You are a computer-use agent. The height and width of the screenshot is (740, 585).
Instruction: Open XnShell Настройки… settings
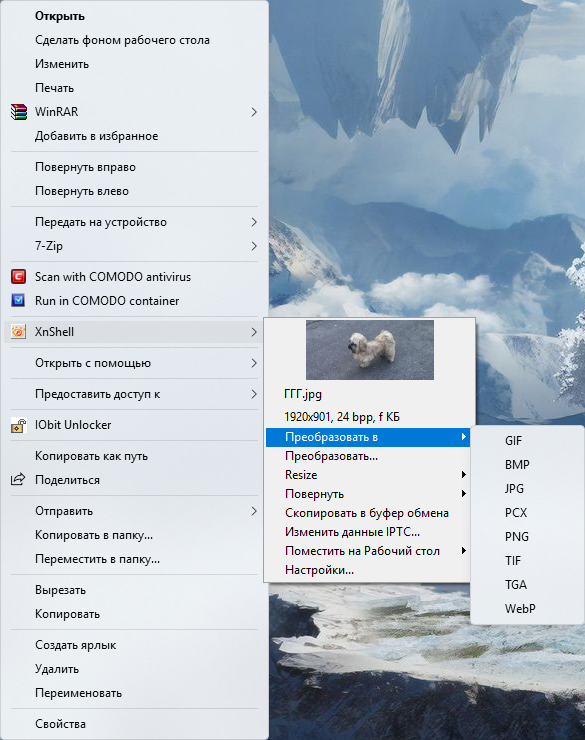coord(319,570)
